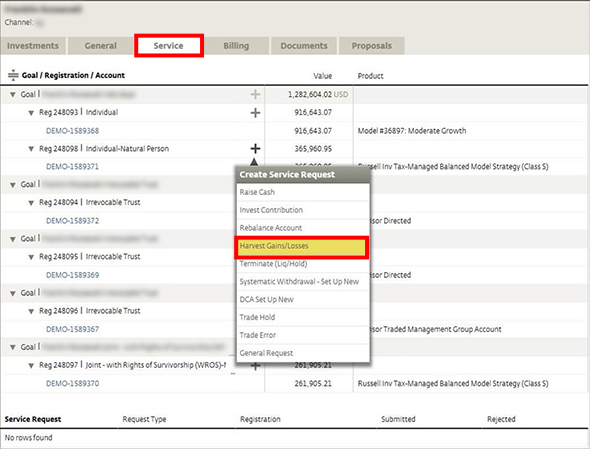Select Harvest Gains/Losses option
The height and width of the screenshot is (449, 590).
pyautogui.click(x=302, y=246)
